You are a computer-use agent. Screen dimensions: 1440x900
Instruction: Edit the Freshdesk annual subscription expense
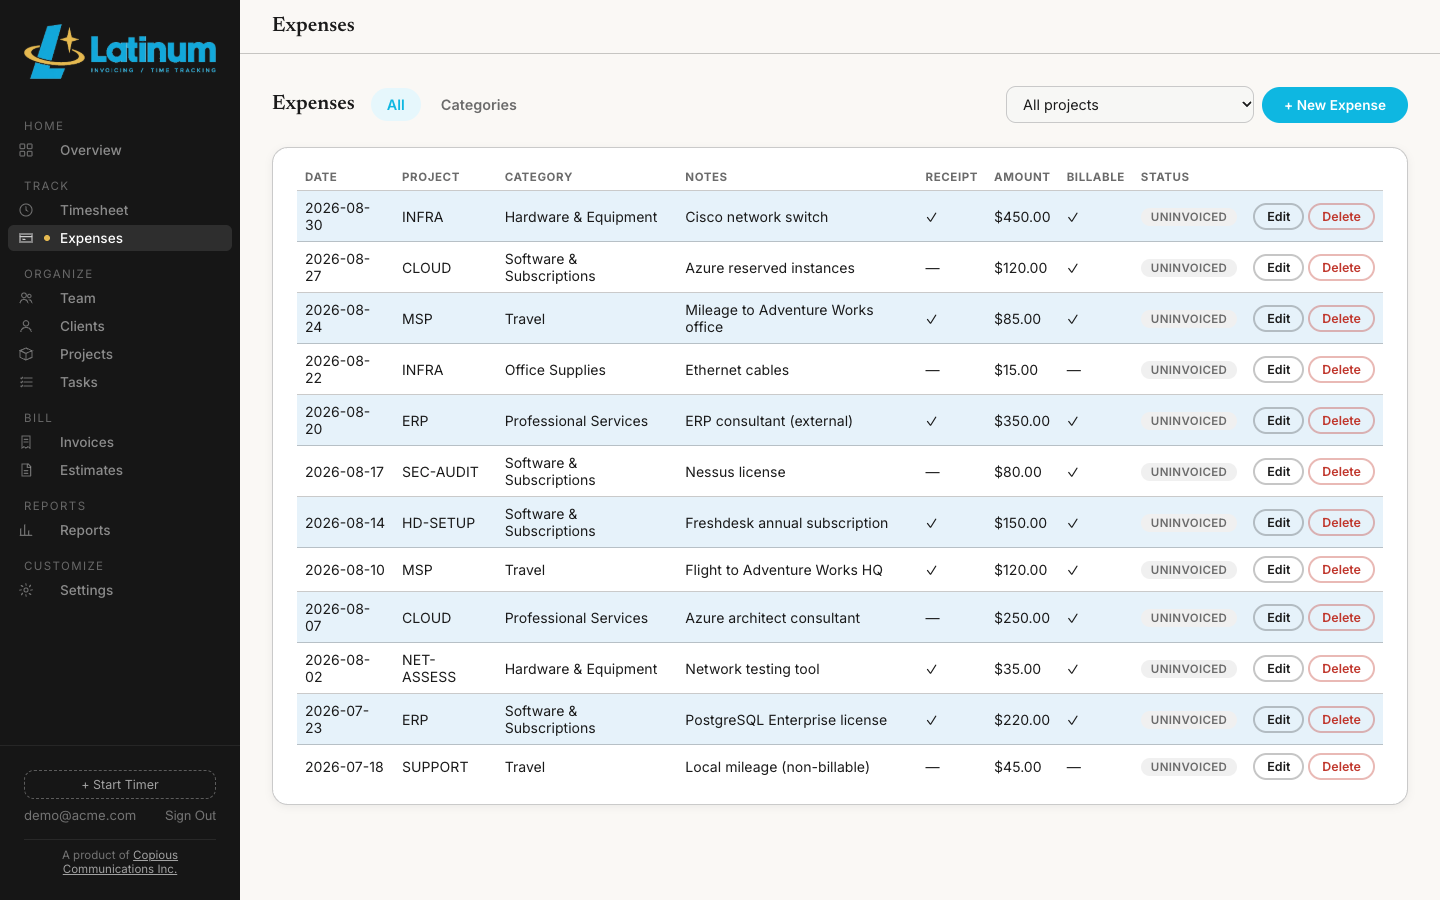click(x=1278, y=523)
